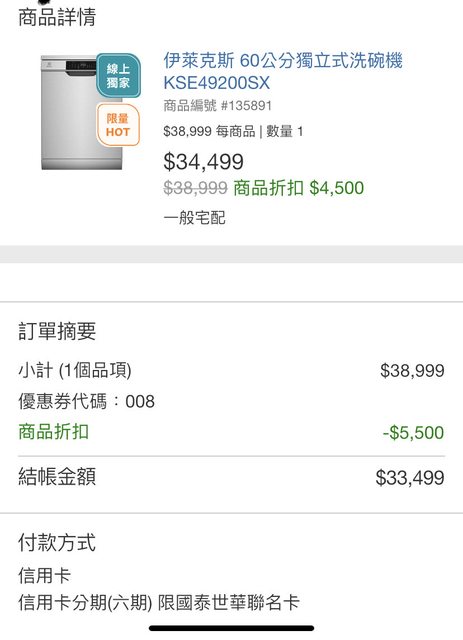Screen dimensions: 463x640
Task: Click the 一般宅配 delivery method text
Action: point(194,218)
